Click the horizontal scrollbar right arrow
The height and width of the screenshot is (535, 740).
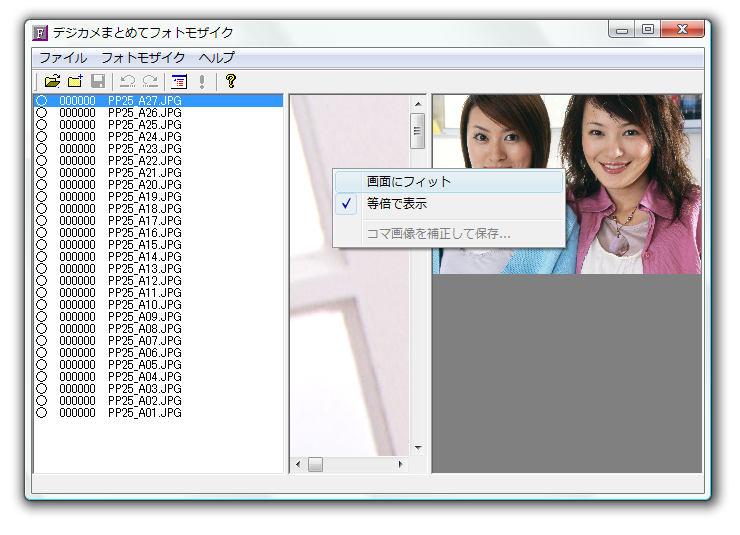click(401, 464)
